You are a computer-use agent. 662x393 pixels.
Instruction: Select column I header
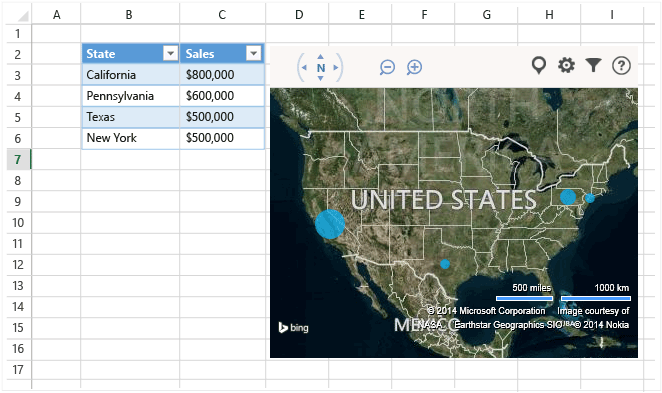coord(612,15)
